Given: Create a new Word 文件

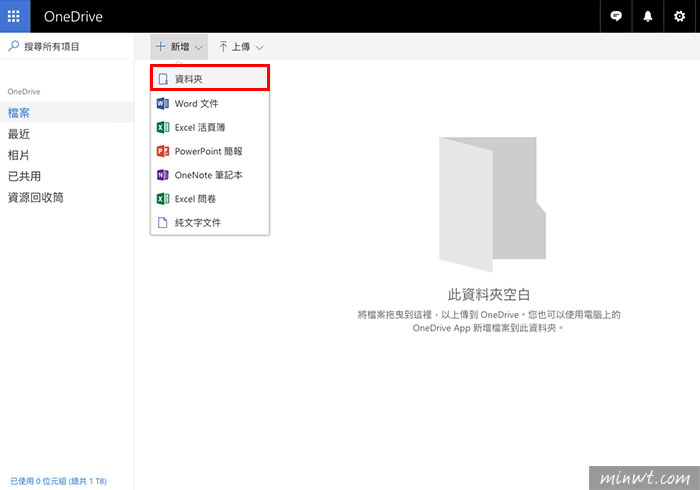Looking at the screenshot, I should [210, 104].
